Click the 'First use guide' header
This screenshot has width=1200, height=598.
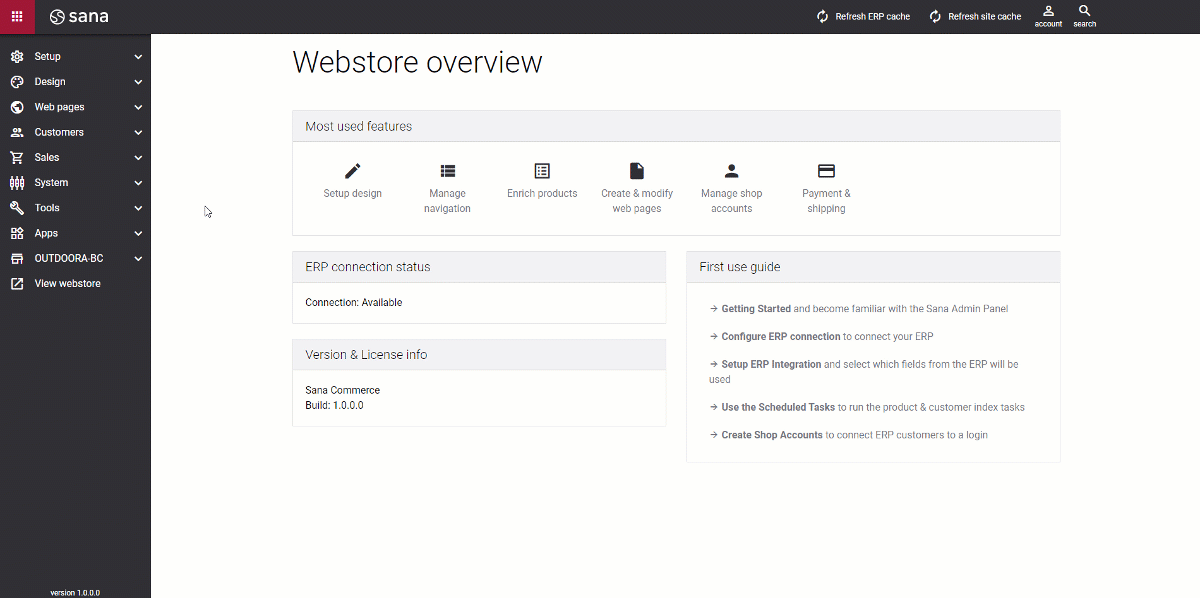click(x=873, y=267)
